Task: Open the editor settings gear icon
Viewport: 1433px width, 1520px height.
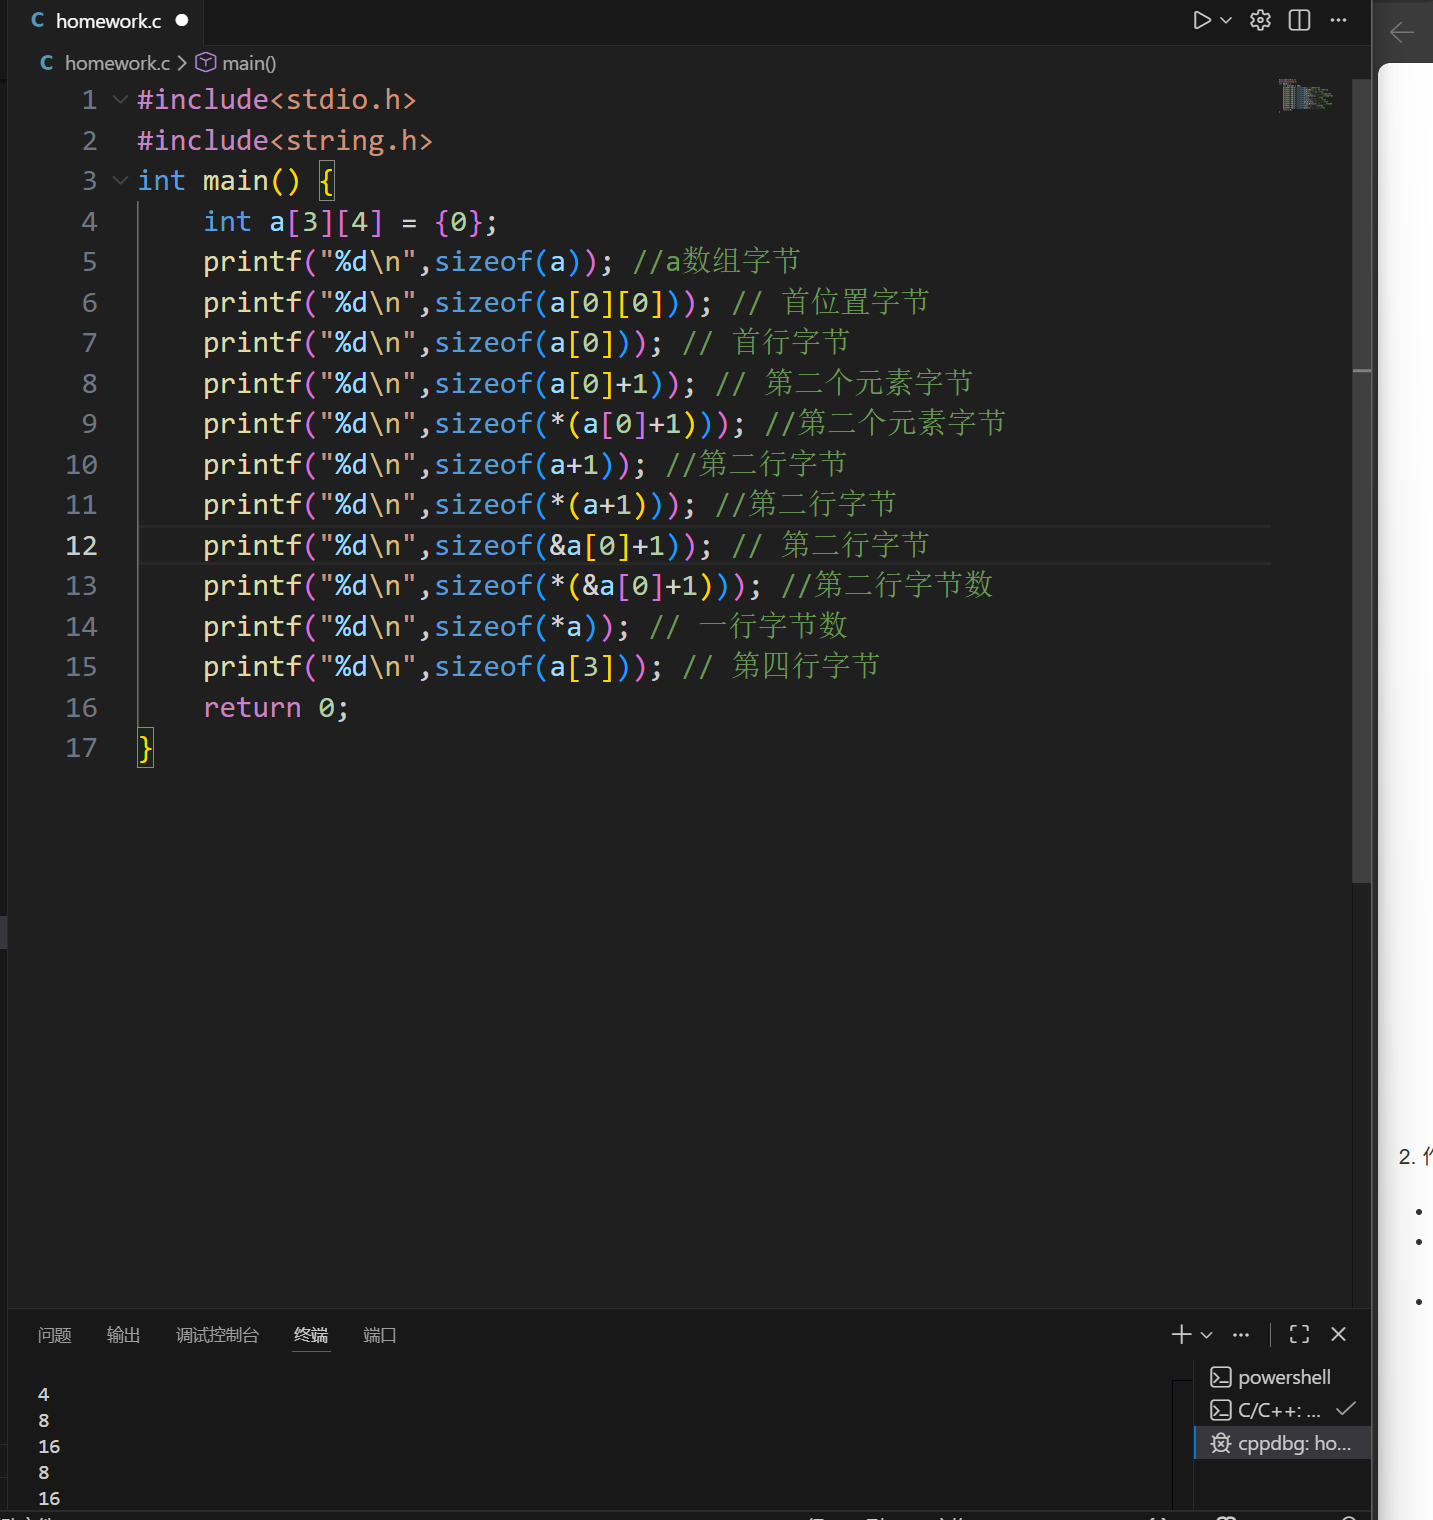Action: (1260, 20)
